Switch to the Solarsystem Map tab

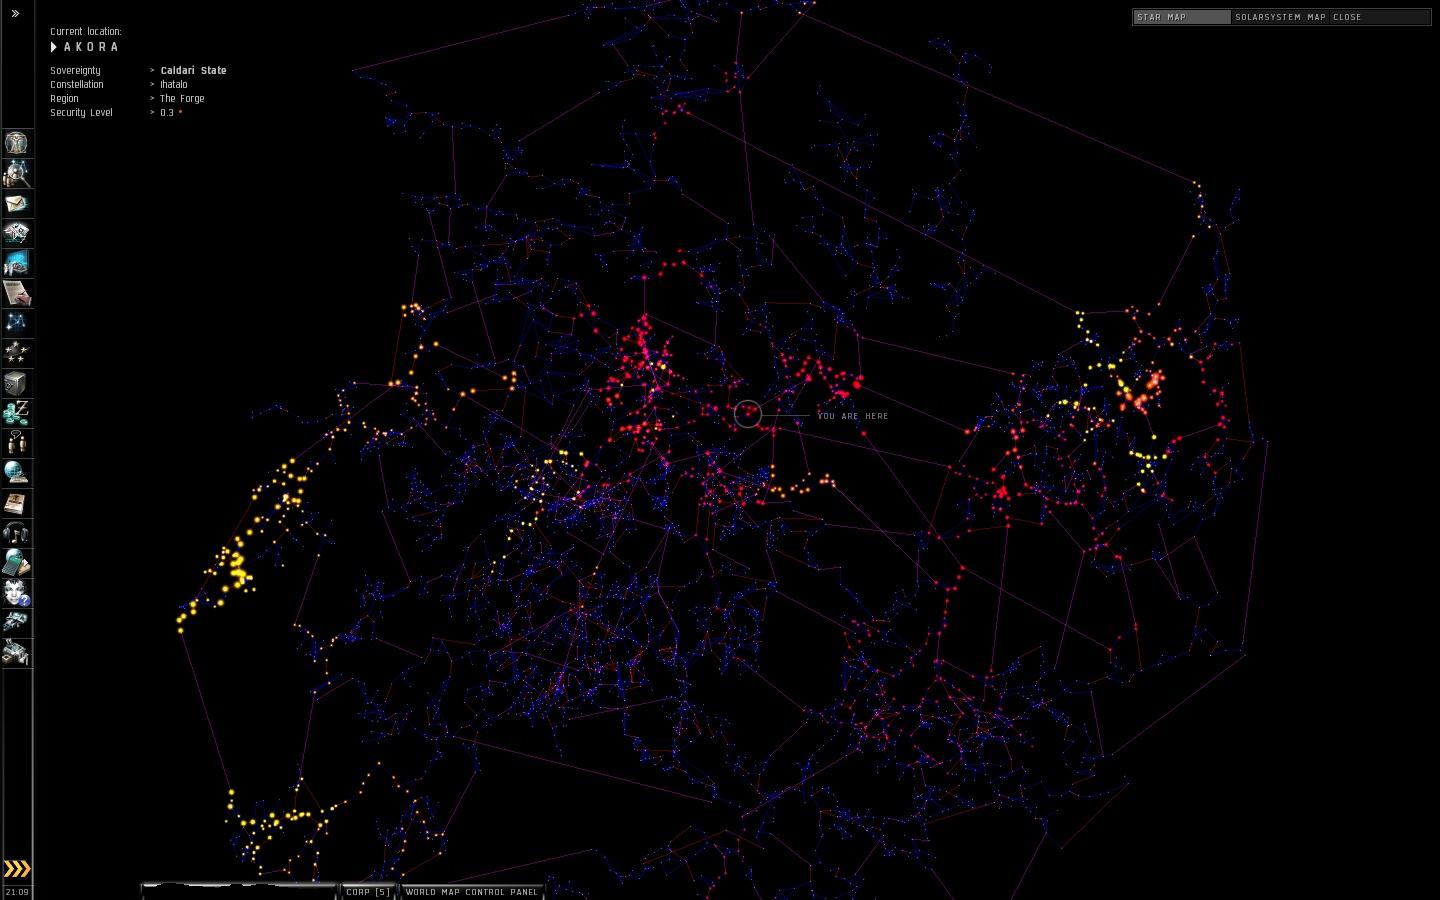[x=1280, y=17]
